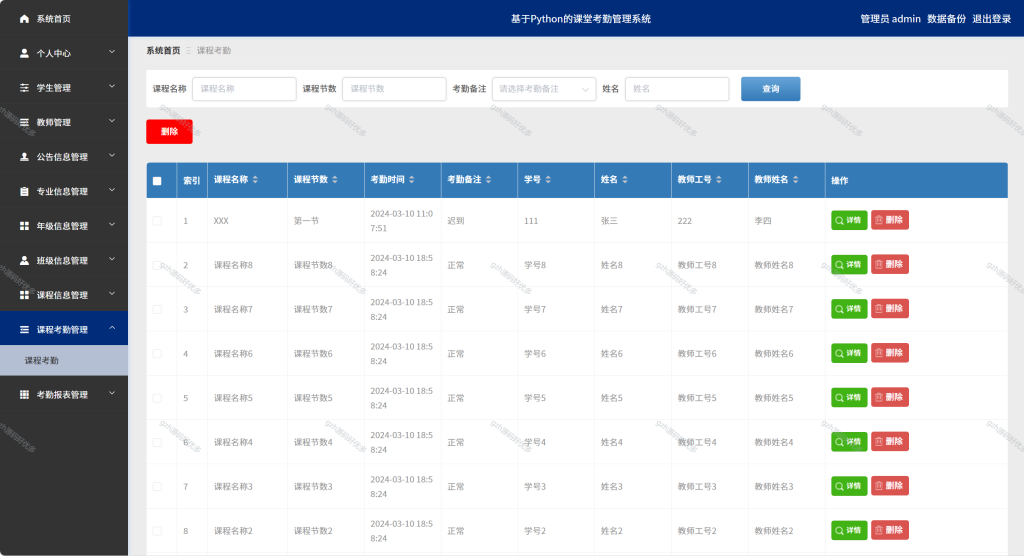Screen dimensions: 1024x556
Task: Click the red batch 删除 button
Action: pyautogui.click(x=169, y=131)
